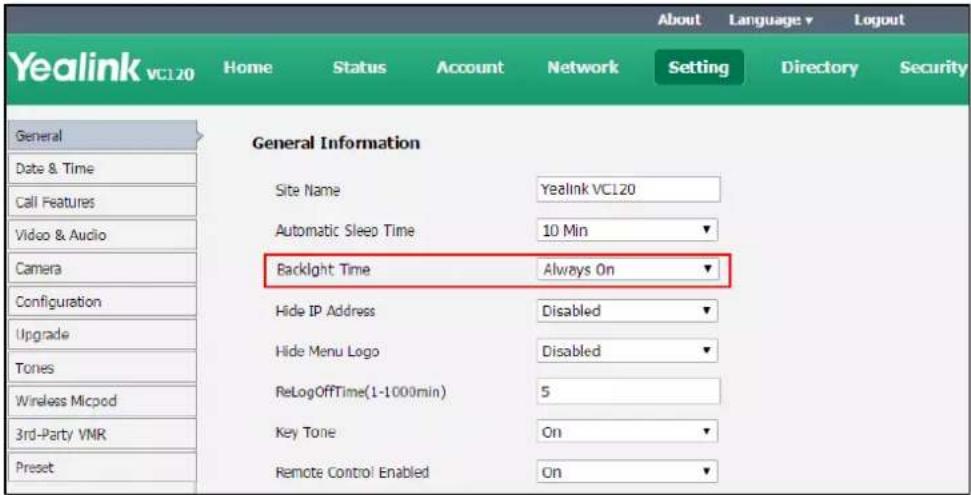Expand the Automatic Sleep Time dropdown
This screenshot has height=495, width=971.
point(627,230)
